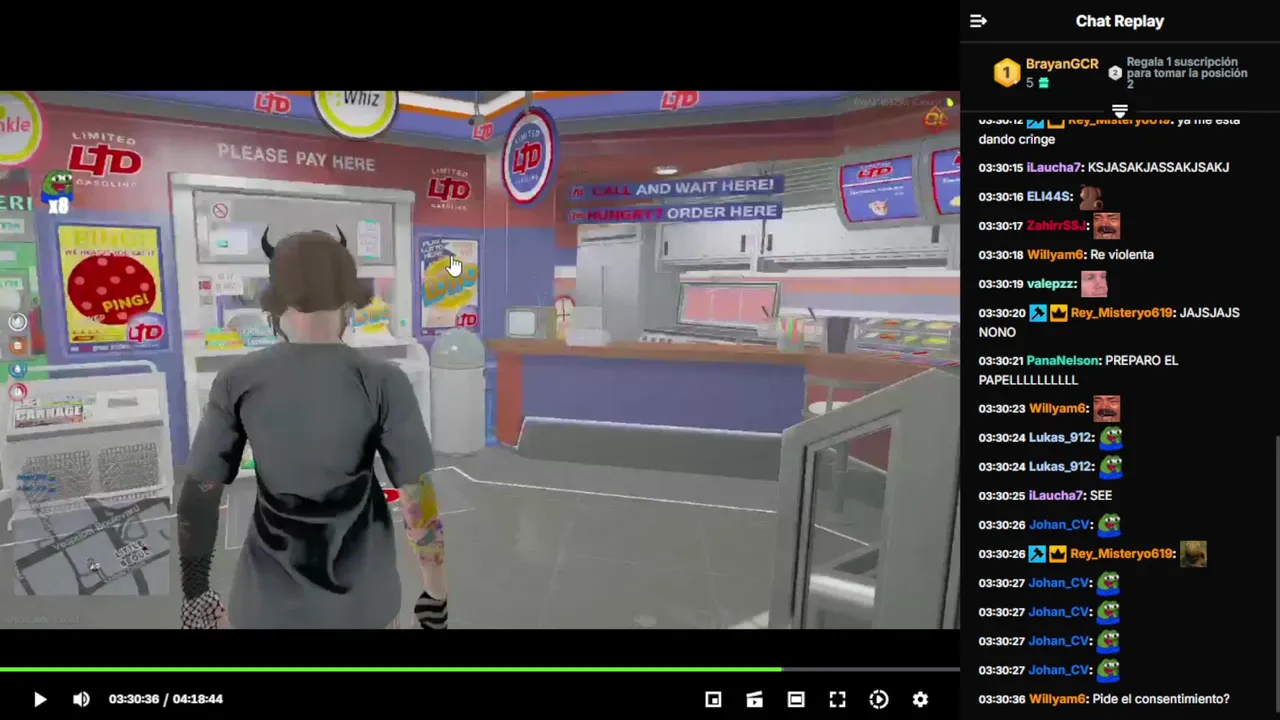Open ELI44S user profile
This screenshot has width=1280, height=720.
(1049, 197)
